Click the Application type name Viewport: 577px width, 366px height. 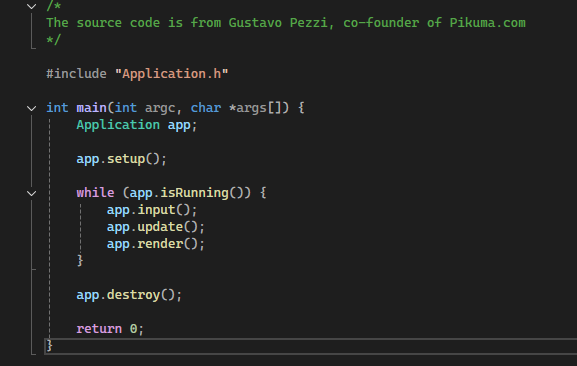(118, 125)
